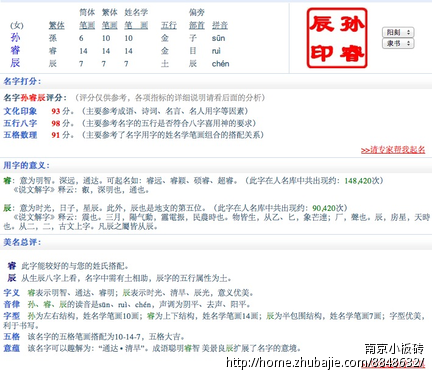Click the 笔画 header under 简体
This screenshot has width=432, height=370.
[87, 25]
